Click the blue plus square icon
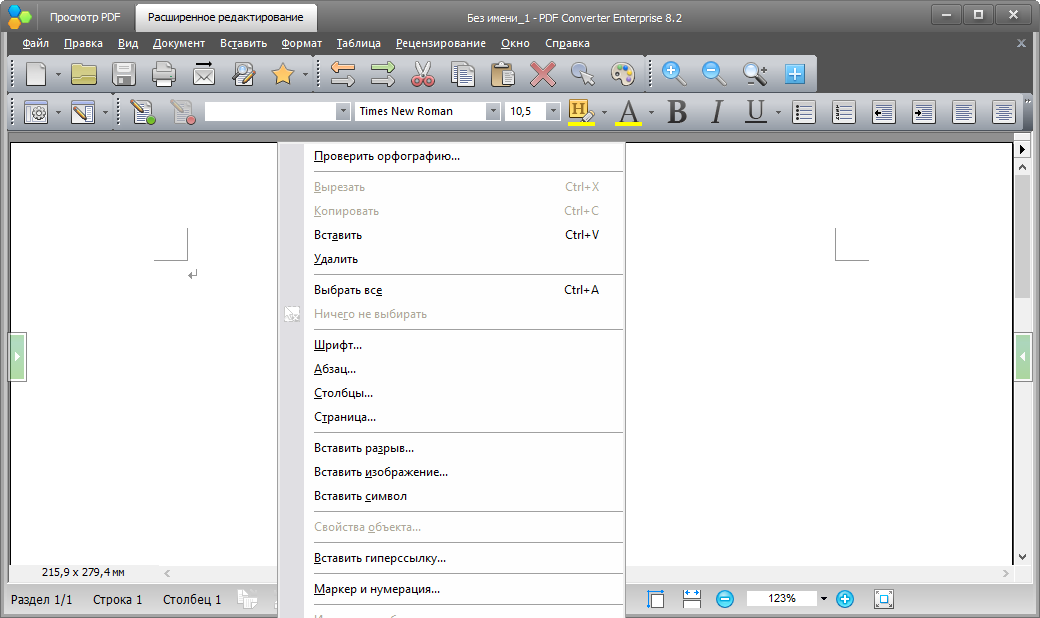 coord(795,74)
